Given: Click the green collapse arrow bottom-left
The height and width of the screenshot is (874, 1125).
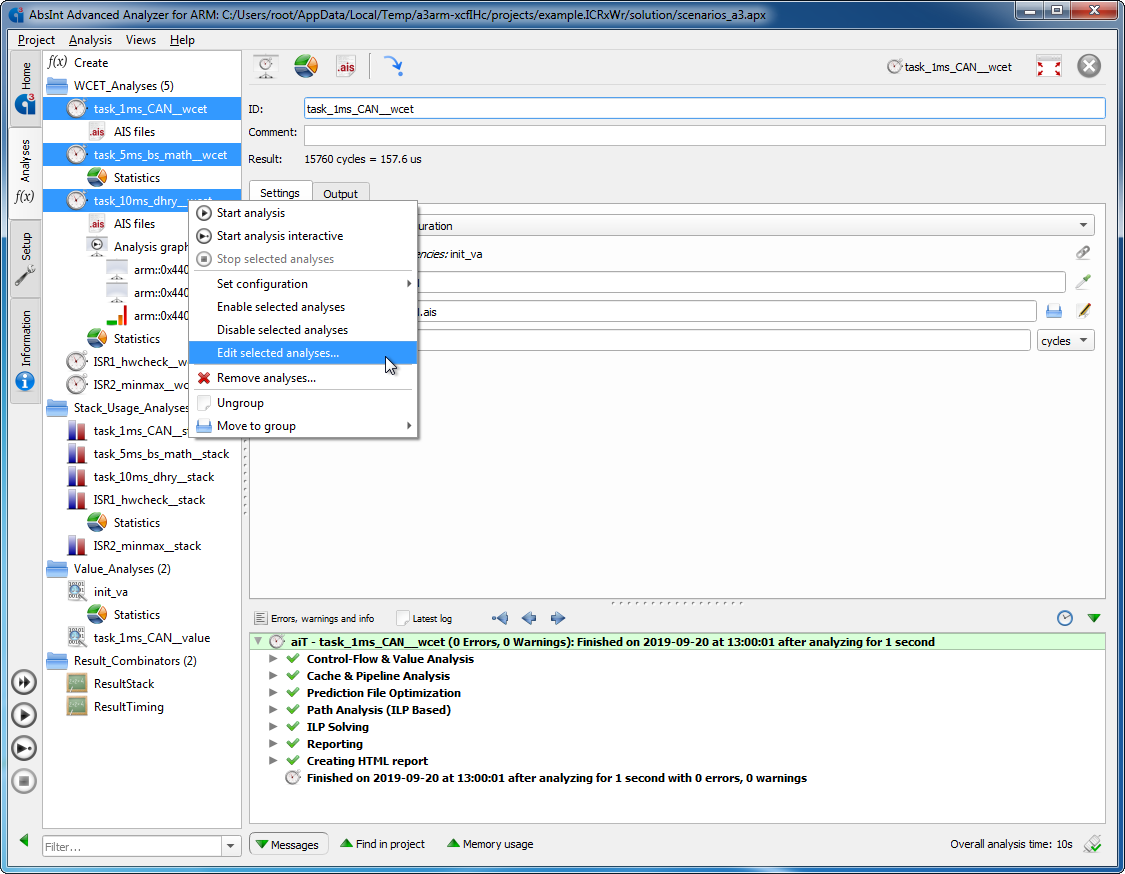Looking at the screenshot, I should (x=24, y=840).
